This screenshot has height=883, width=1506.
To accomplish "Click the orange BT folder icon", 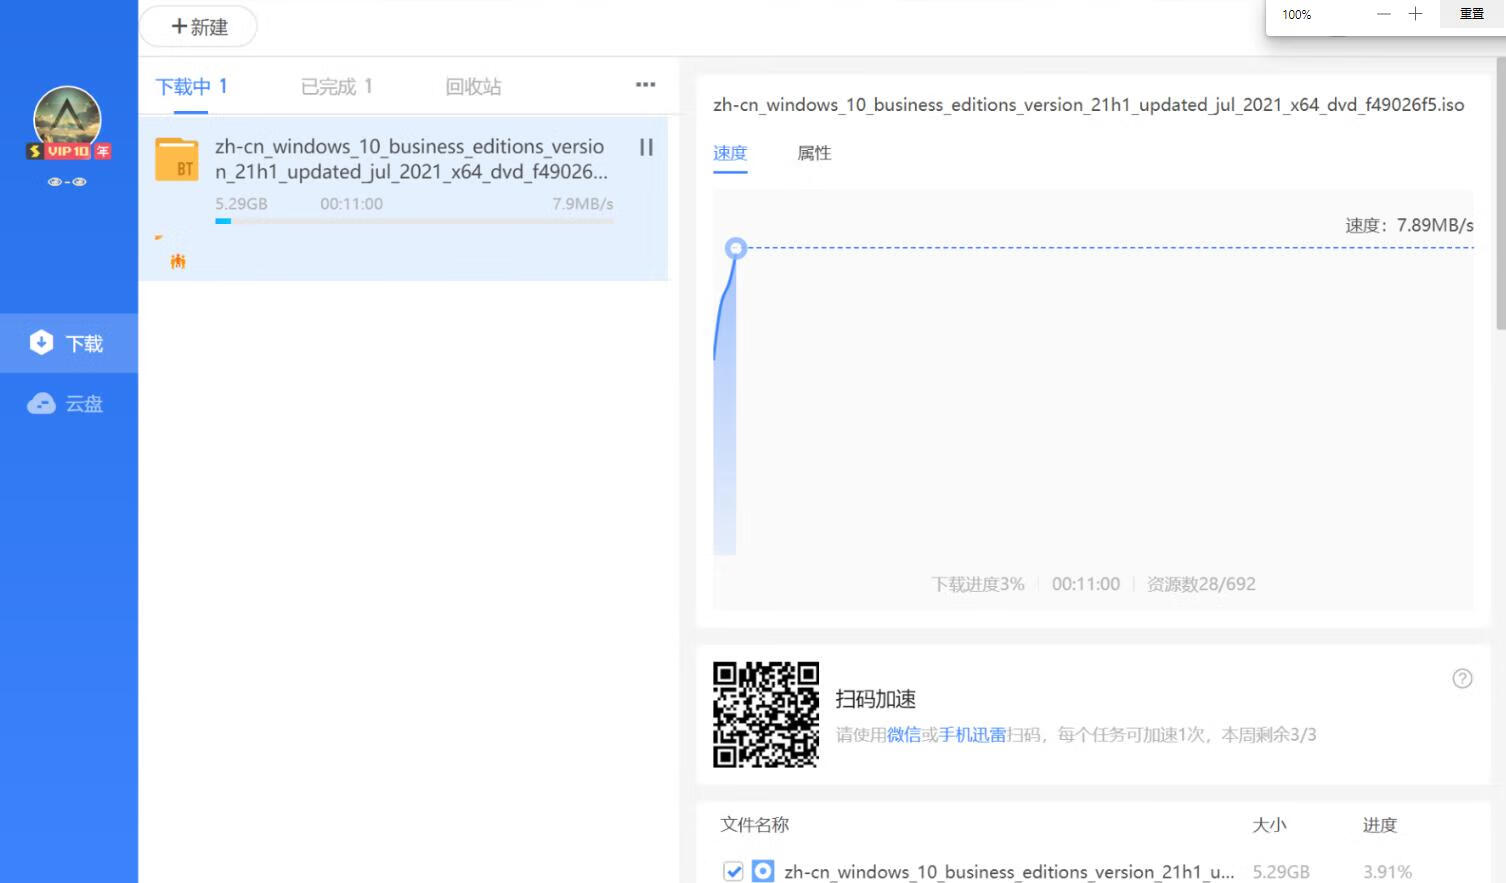I will (177, 160).
